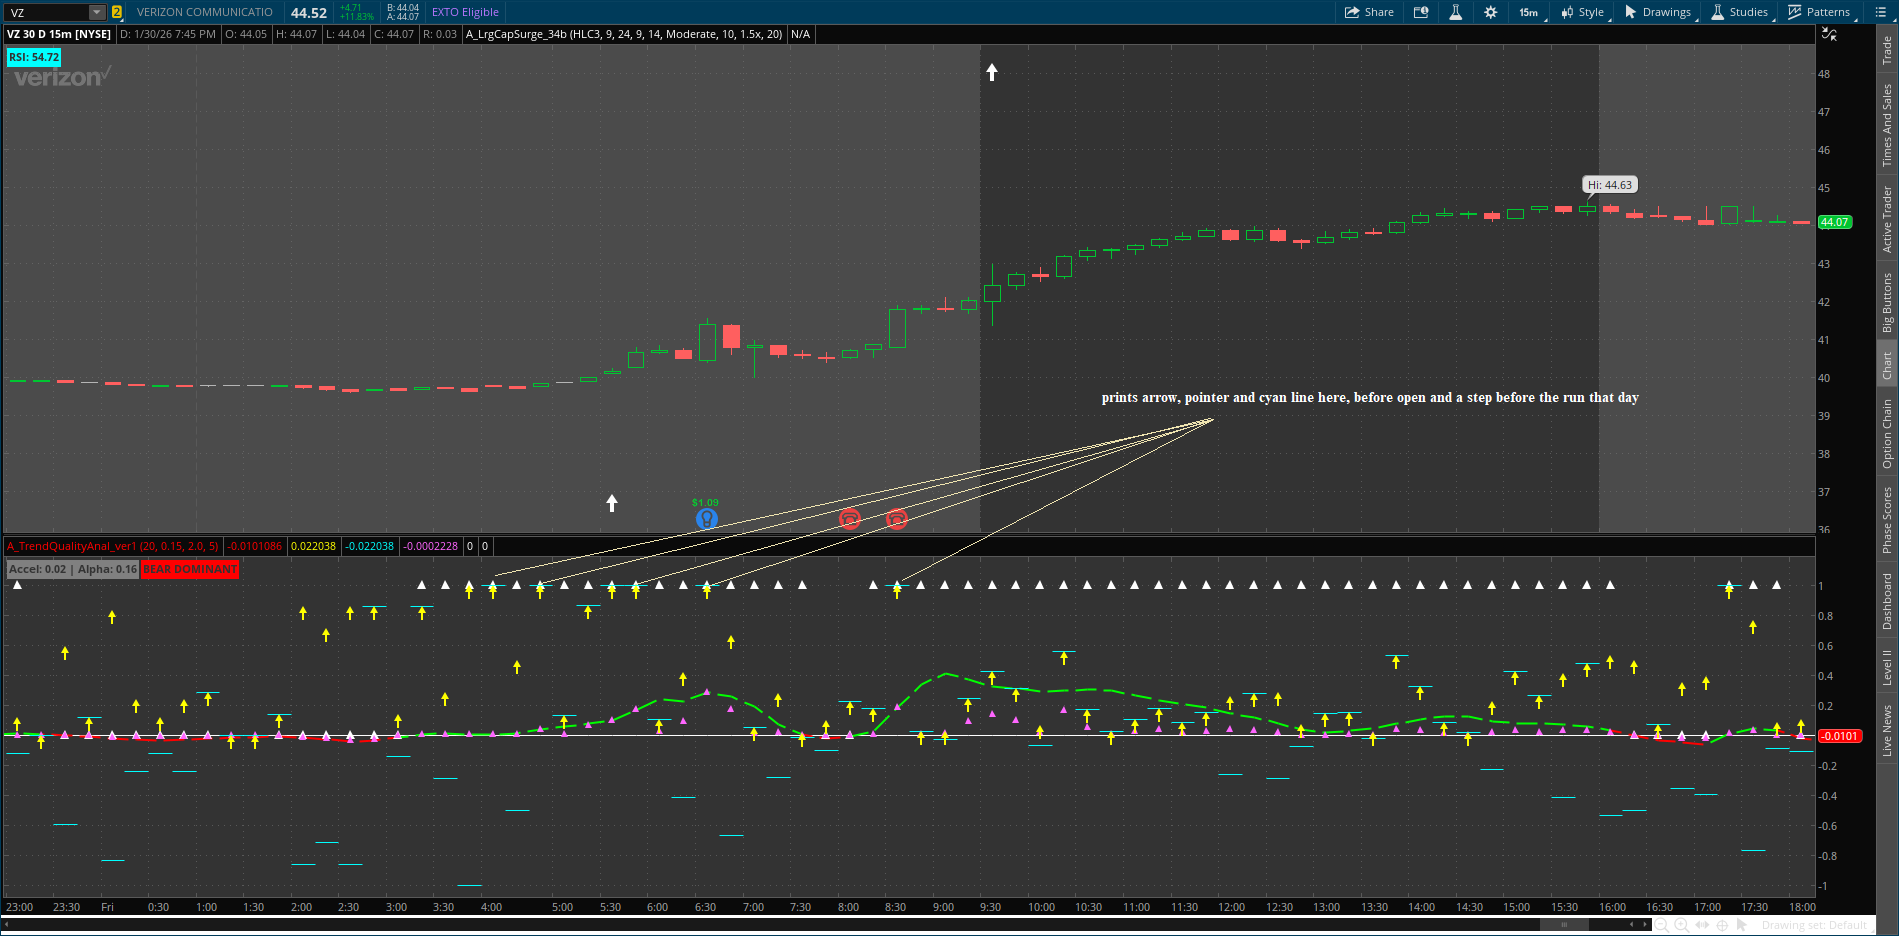Open the VZ symbol dropdown arrow
The height and width of the screenshot is (936, 1899).
(x=97, y=12)
